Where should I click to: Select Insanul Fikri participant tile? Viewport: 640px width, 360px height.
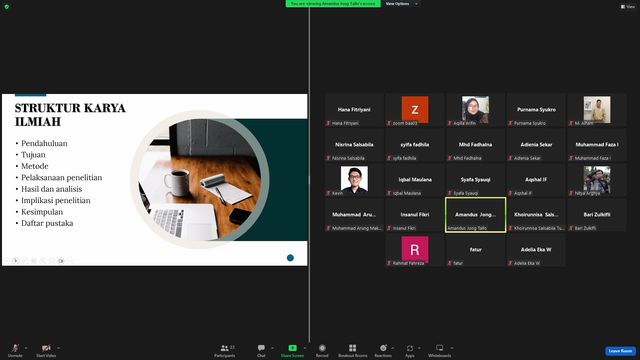[415, 215]
